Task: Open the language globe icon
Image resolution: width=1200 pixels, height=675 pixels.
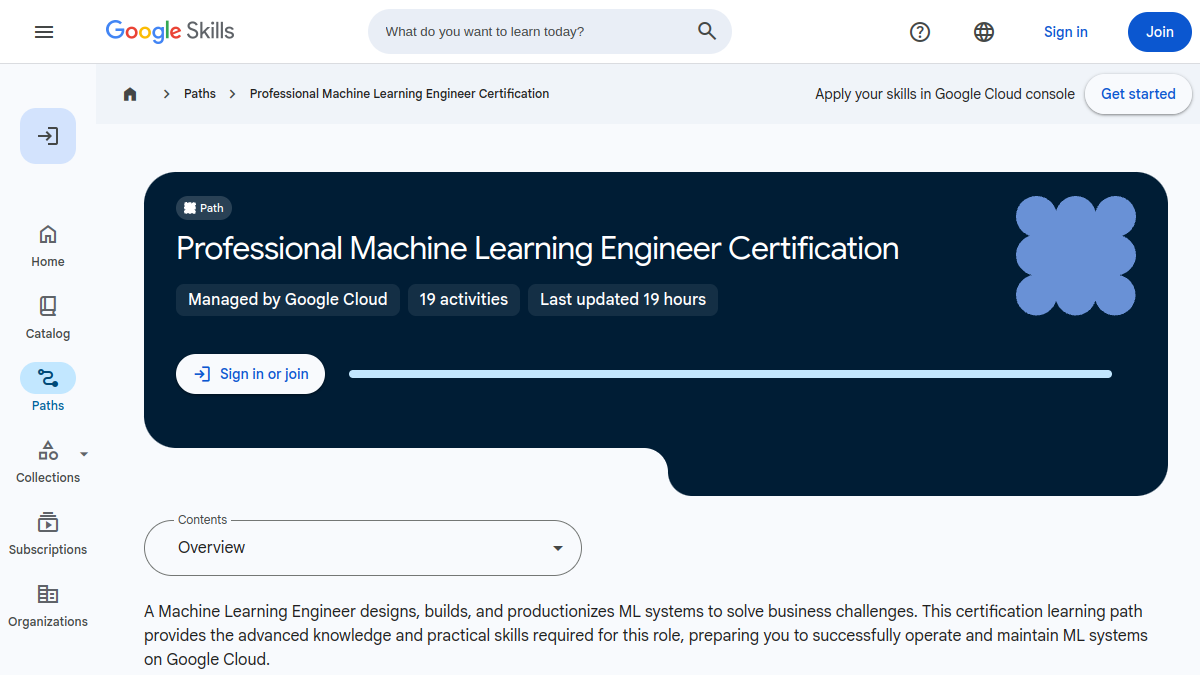Action: (984, 32)
